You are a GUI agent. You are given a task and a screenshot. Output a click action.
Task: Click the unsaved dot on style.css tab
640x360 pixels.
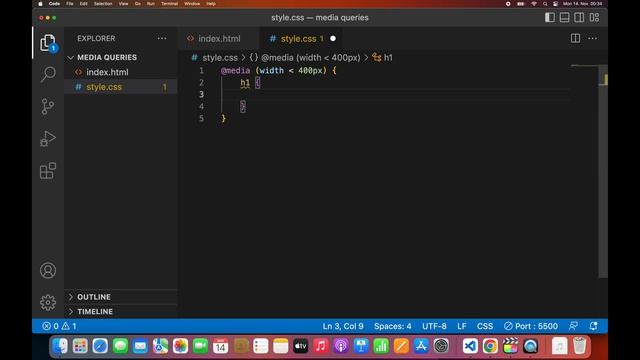coord(333,38)
